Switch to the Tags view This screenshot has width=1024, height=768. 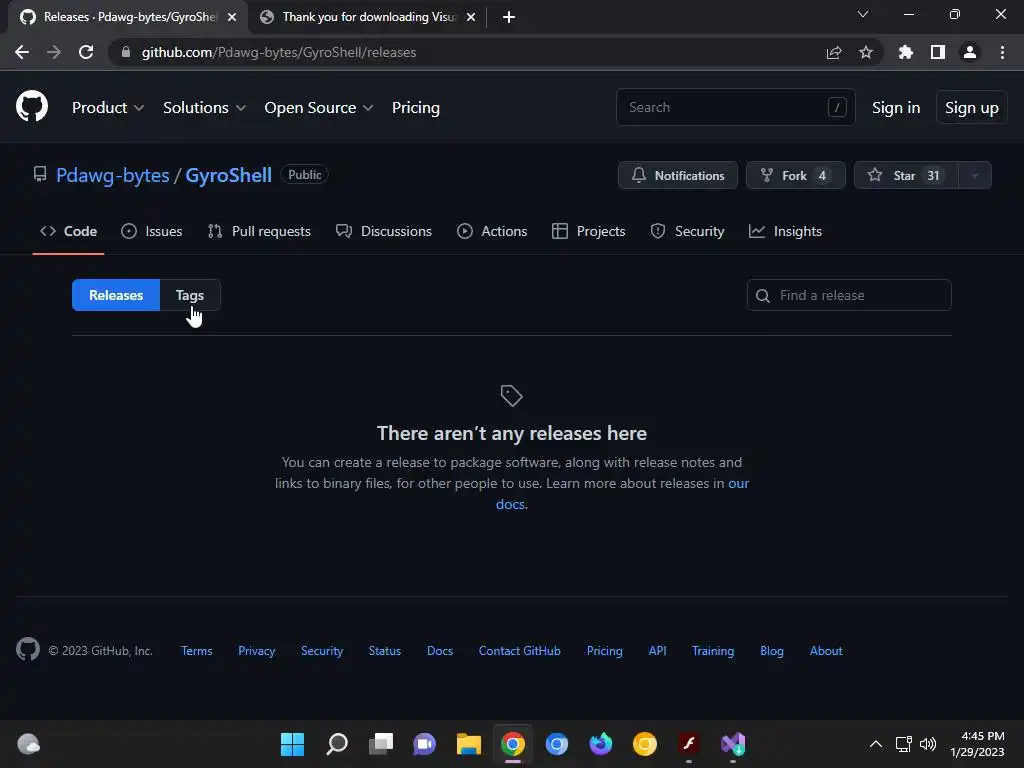(x=190, y=295)
